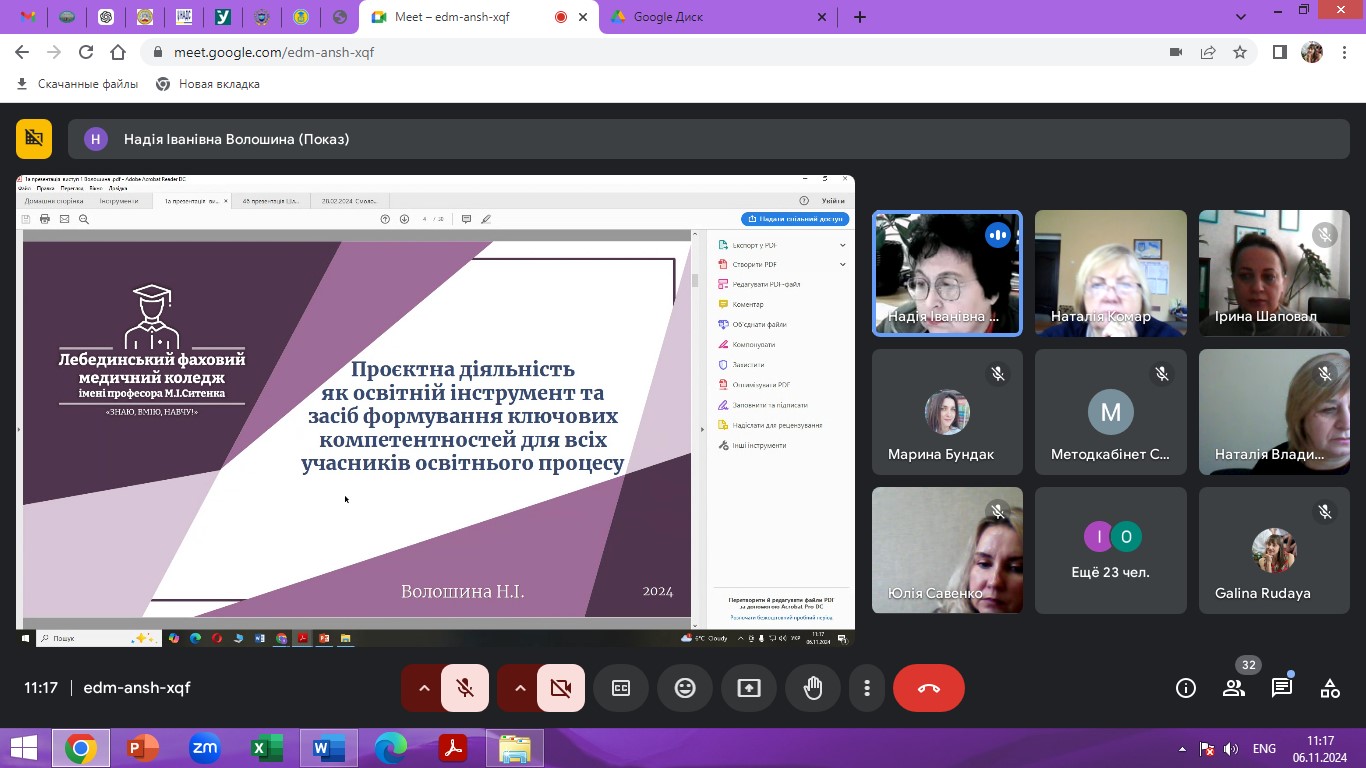Screen dimensions: 1366x768
Task: Raise hand in the meeting
Action: 813,688
